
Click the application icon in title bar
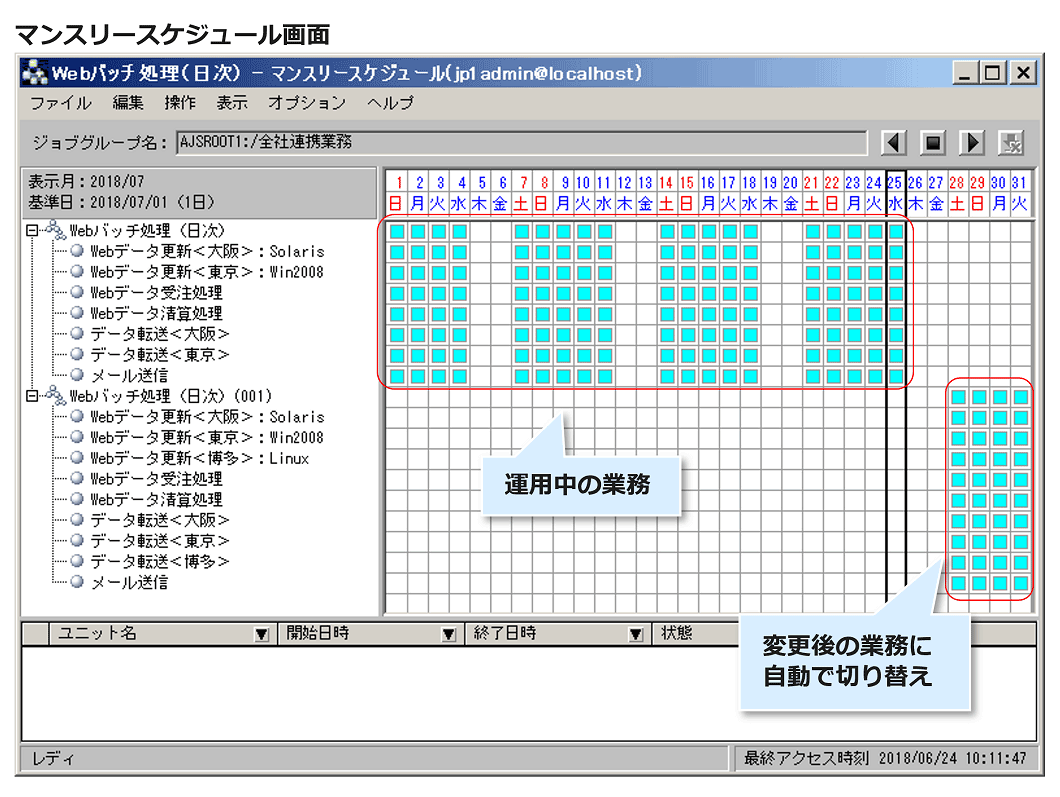(x=34, y=74)
